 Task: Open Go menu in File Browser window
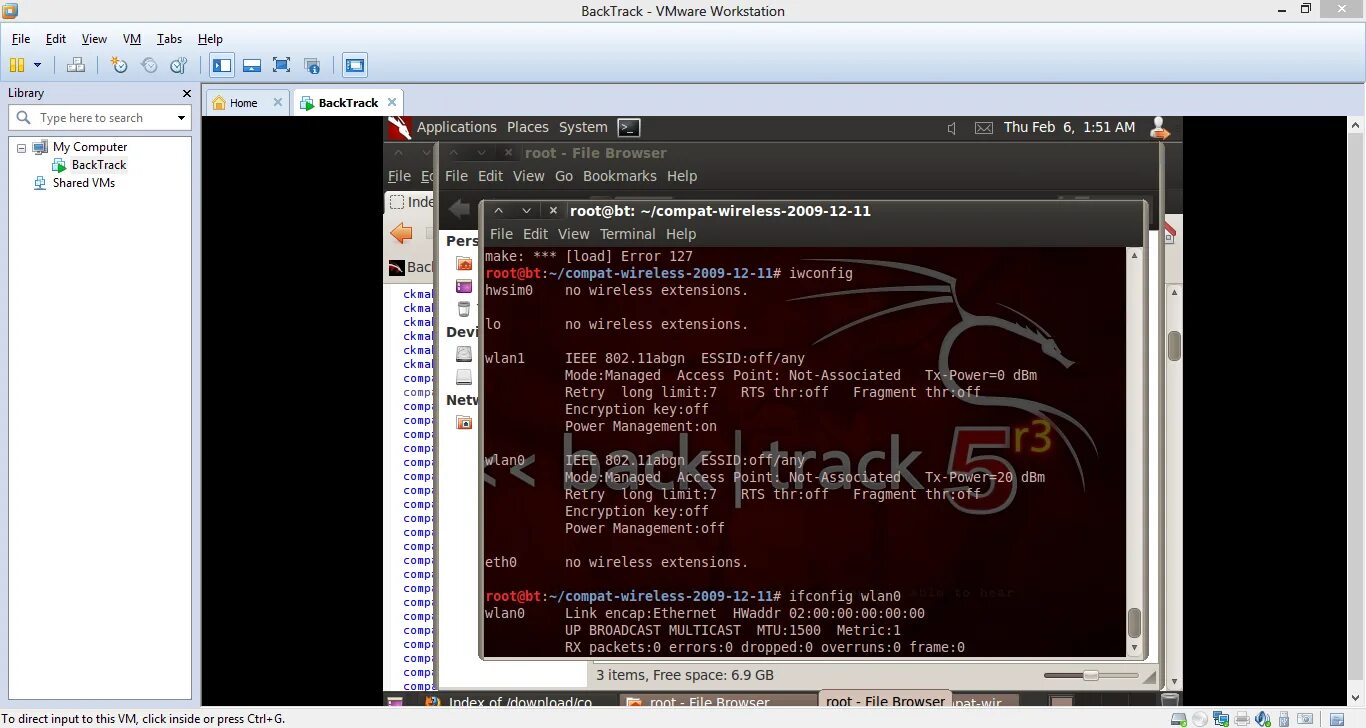tap(564, 176)
